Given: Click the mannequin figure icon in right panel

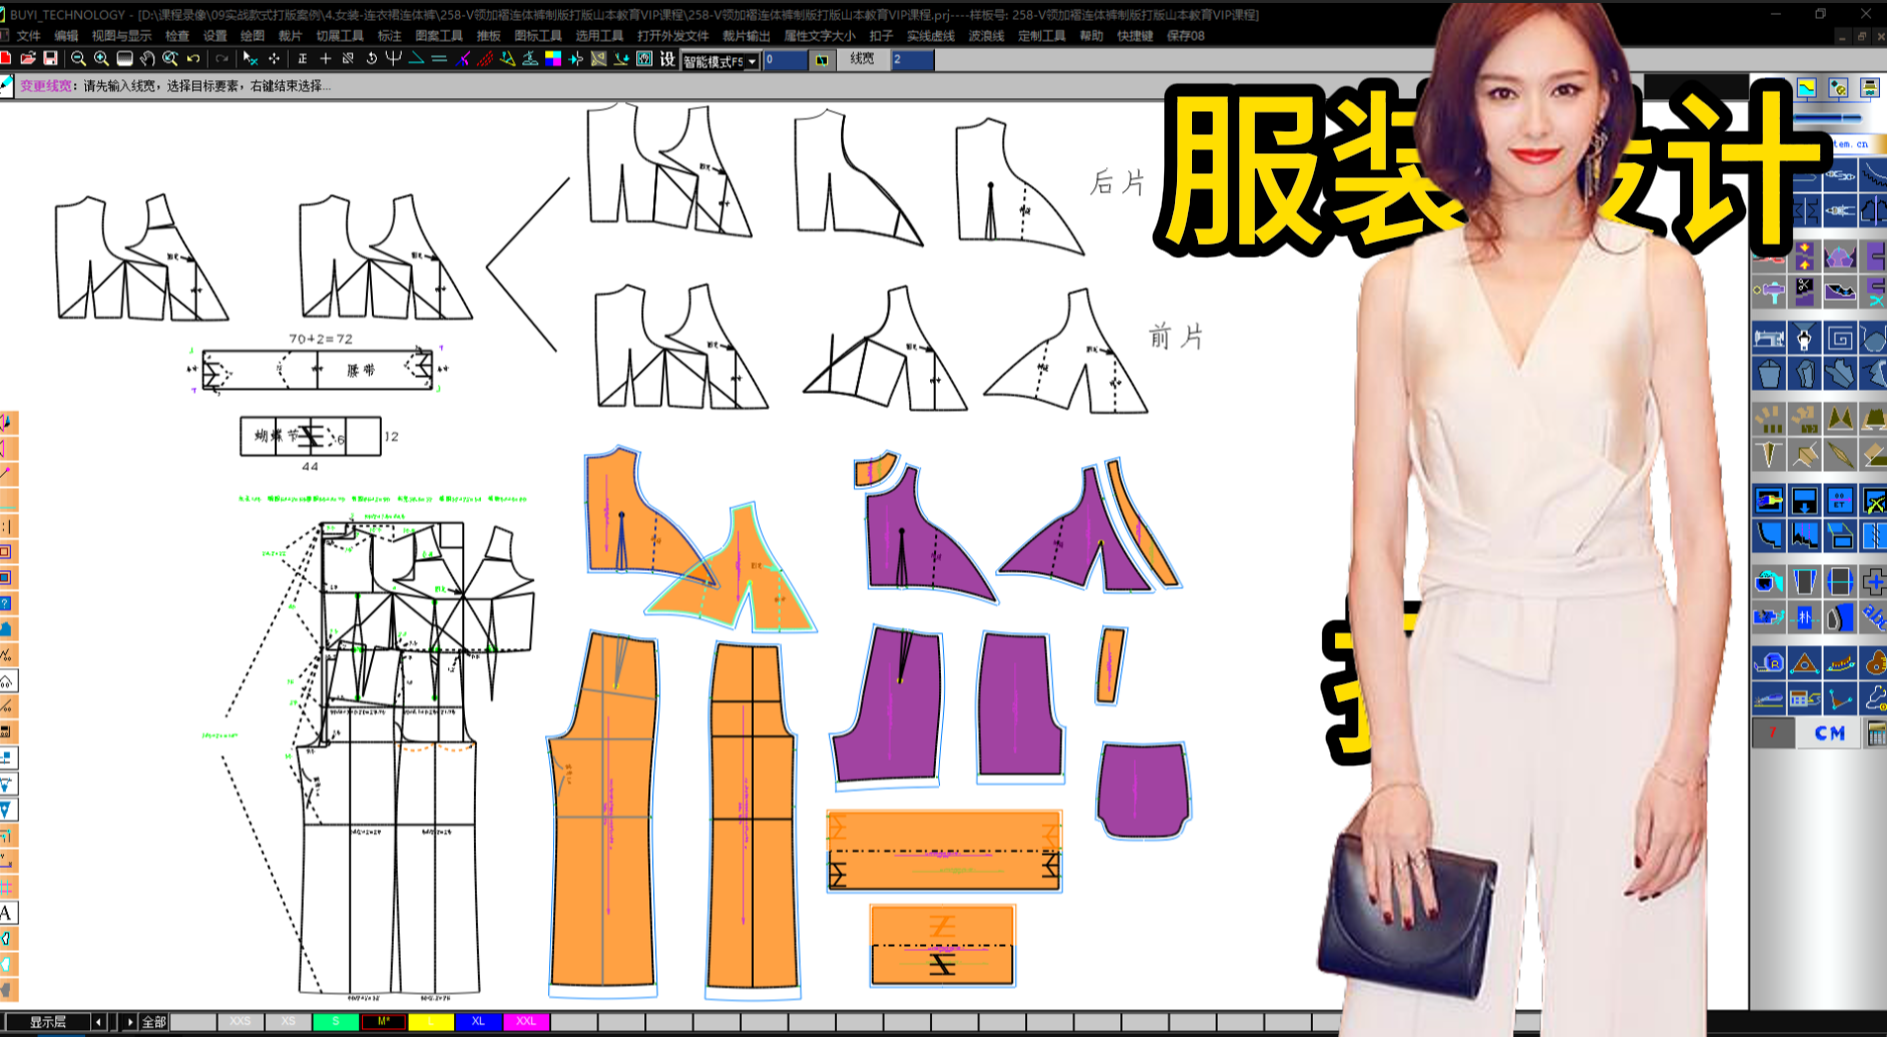Looking at the screenshot, I should tap(1804, 339).
